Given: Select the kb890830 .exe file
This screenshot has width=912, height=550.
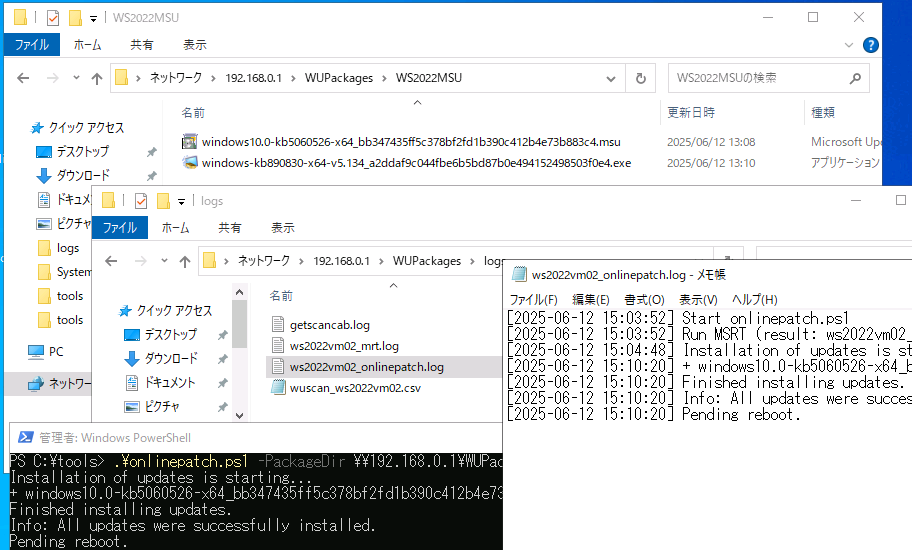Looking at the screenshot, I should pos(416,163).
